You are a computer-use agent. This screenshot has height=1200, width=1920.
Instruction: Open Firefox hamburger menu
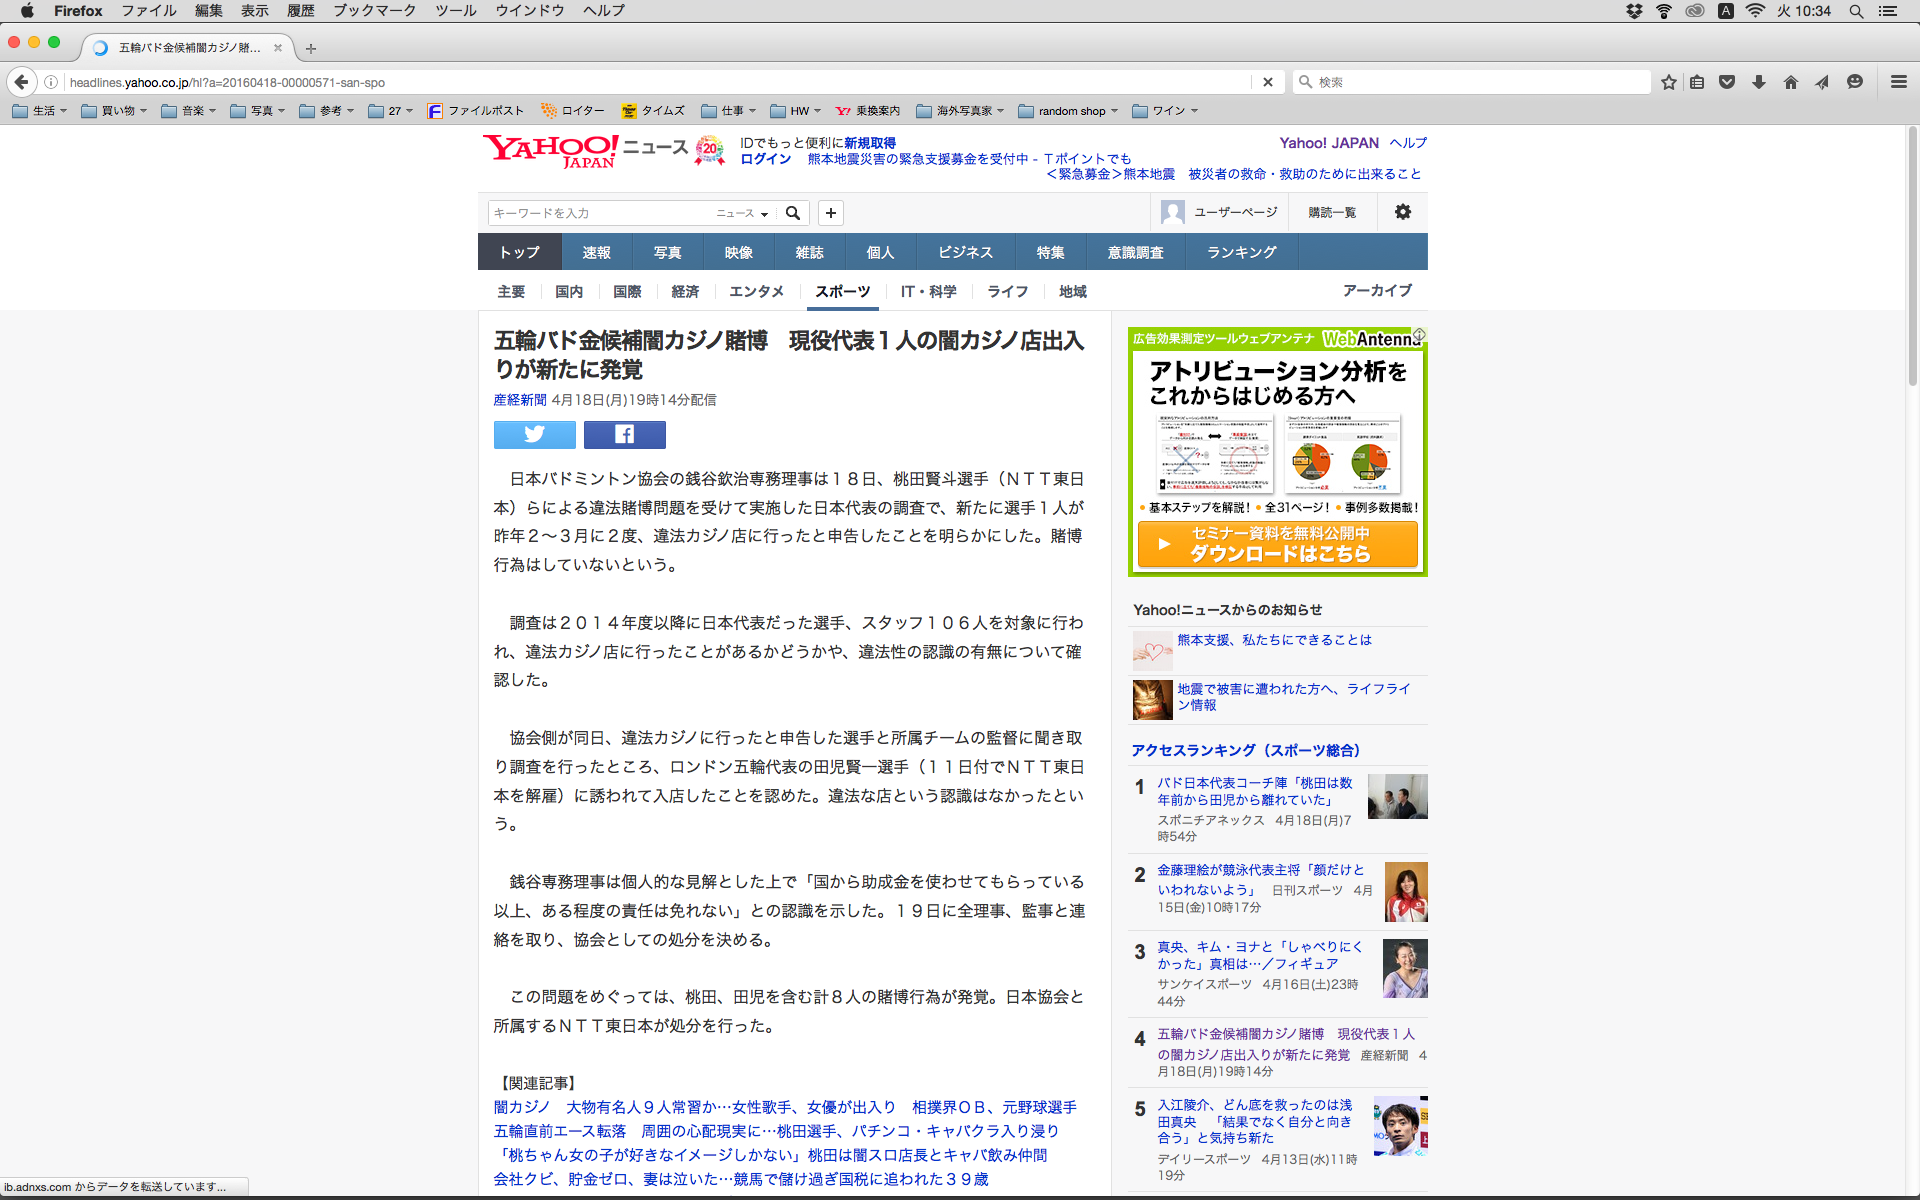1898,82
